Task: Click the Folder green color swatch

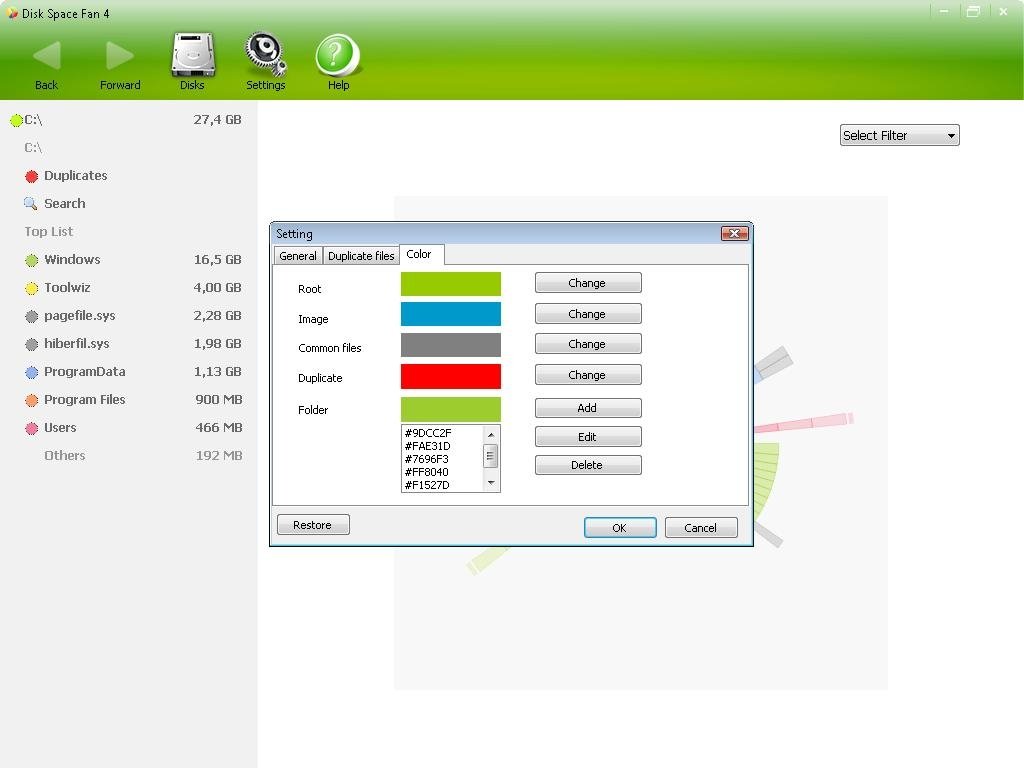Action: pos(451,409)
